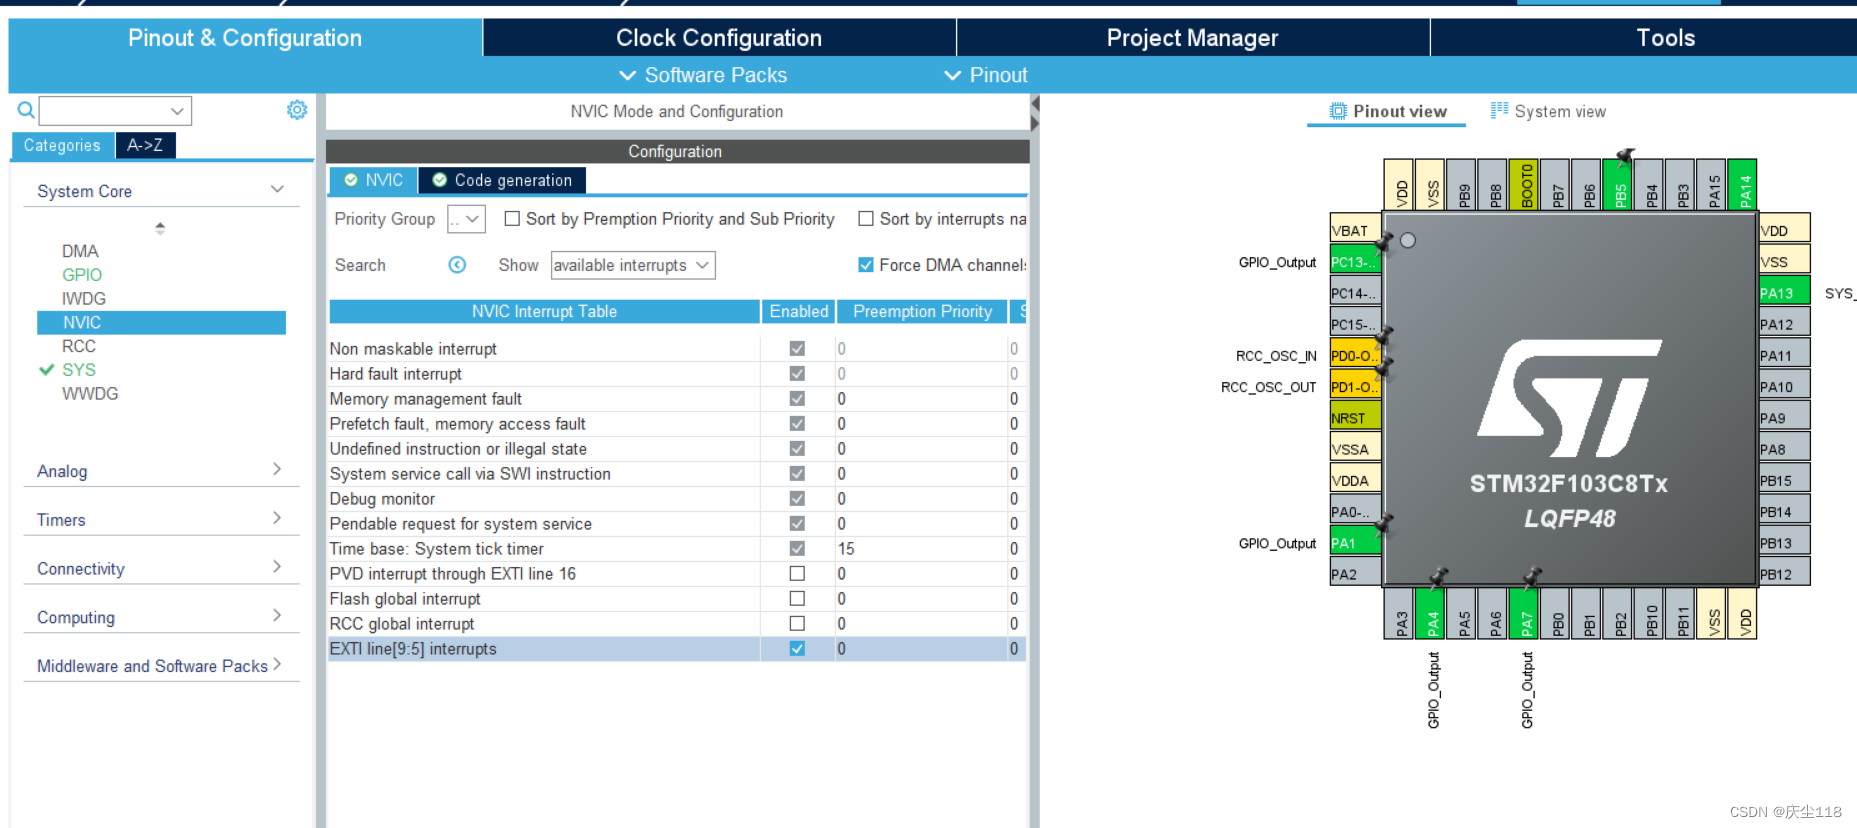Enable Sort by interrupts names checkbox
Screen dimensions: 1857x828
[866, 218]
